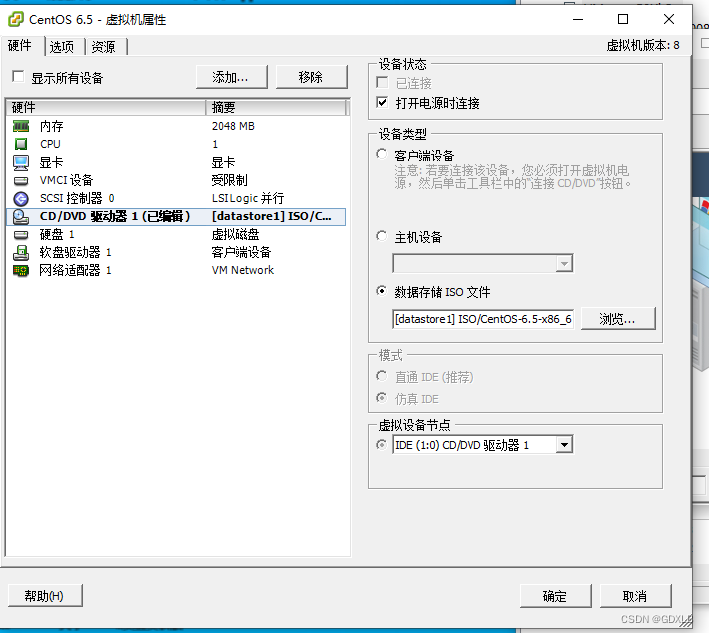Click the 添加... button
The image size is (709, 633).
coord(232,77)
